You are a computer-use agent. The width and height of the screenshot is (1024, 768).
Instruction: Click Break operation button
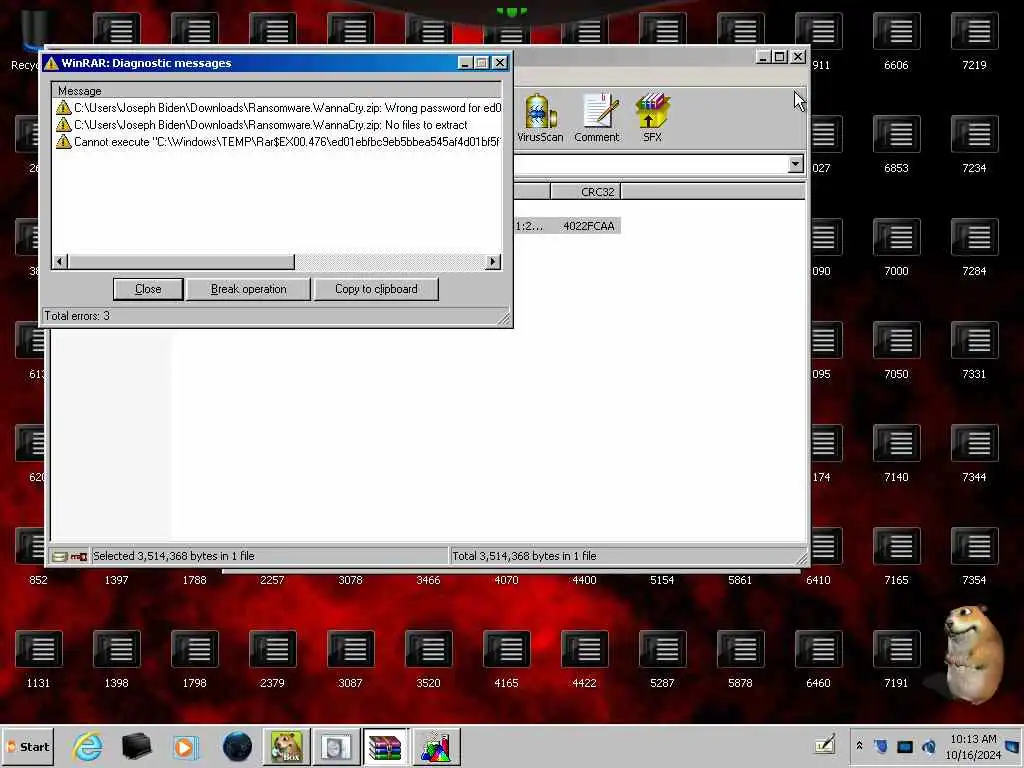click(248, 289)
